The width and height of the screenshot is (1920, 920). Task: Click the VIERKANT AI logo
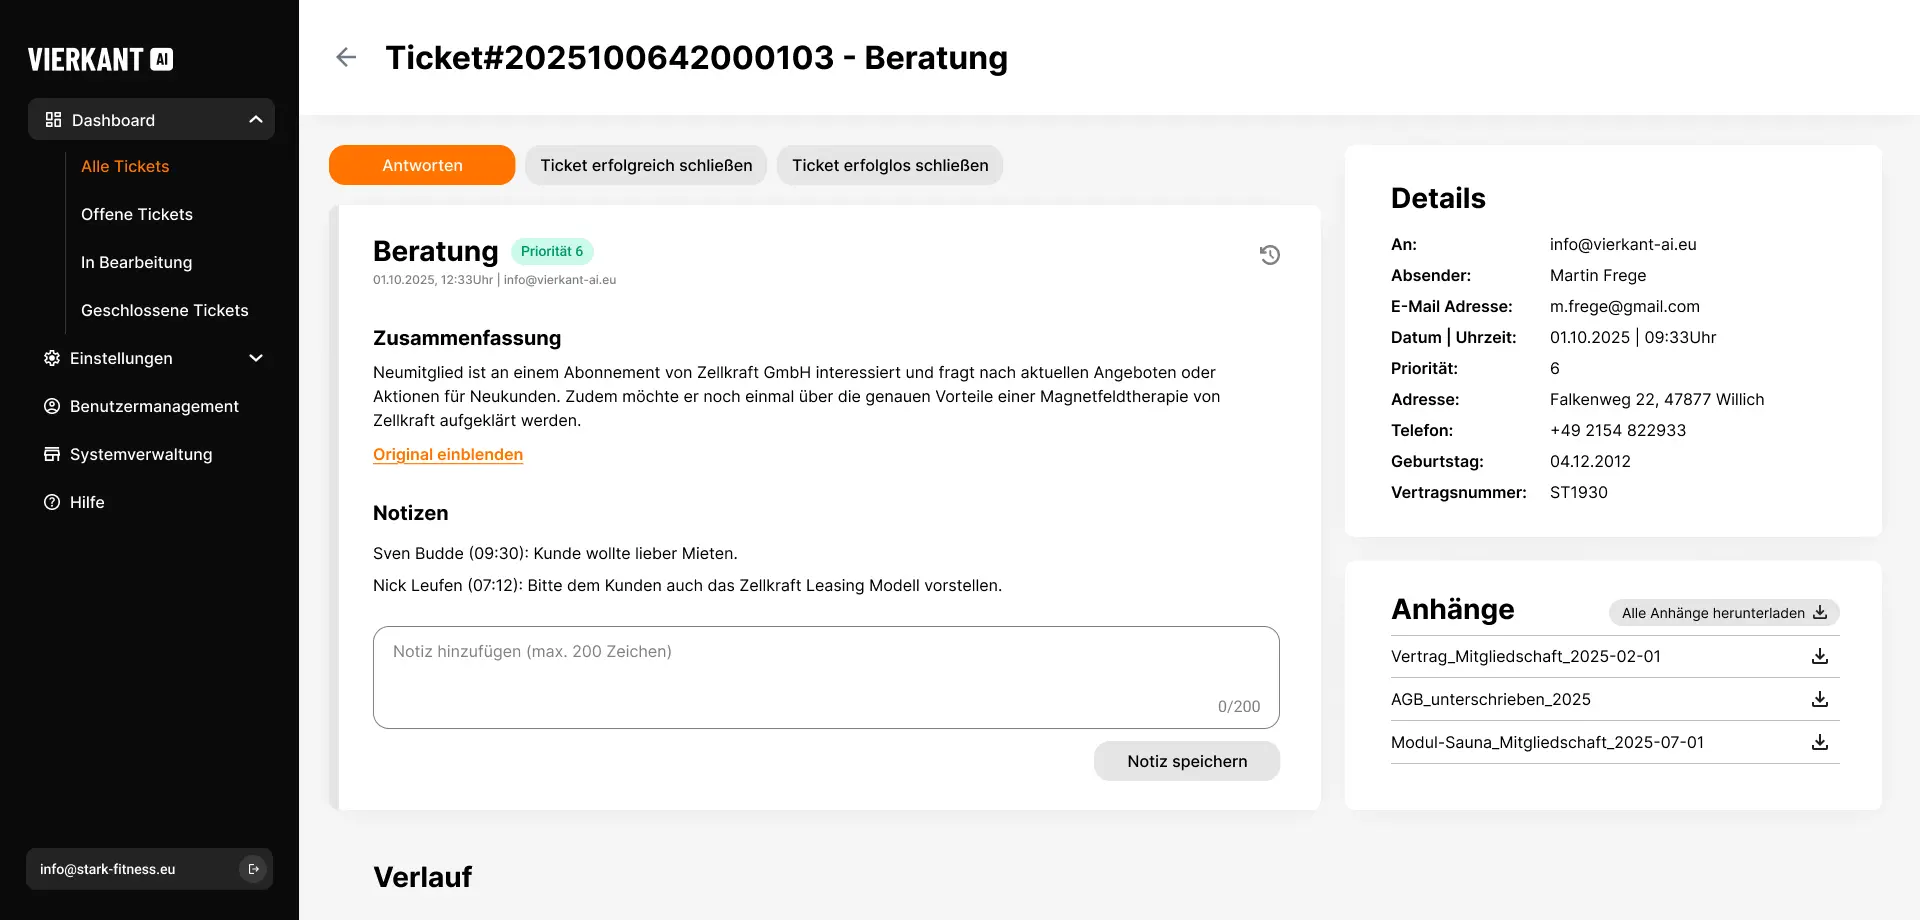click(100, 60)
